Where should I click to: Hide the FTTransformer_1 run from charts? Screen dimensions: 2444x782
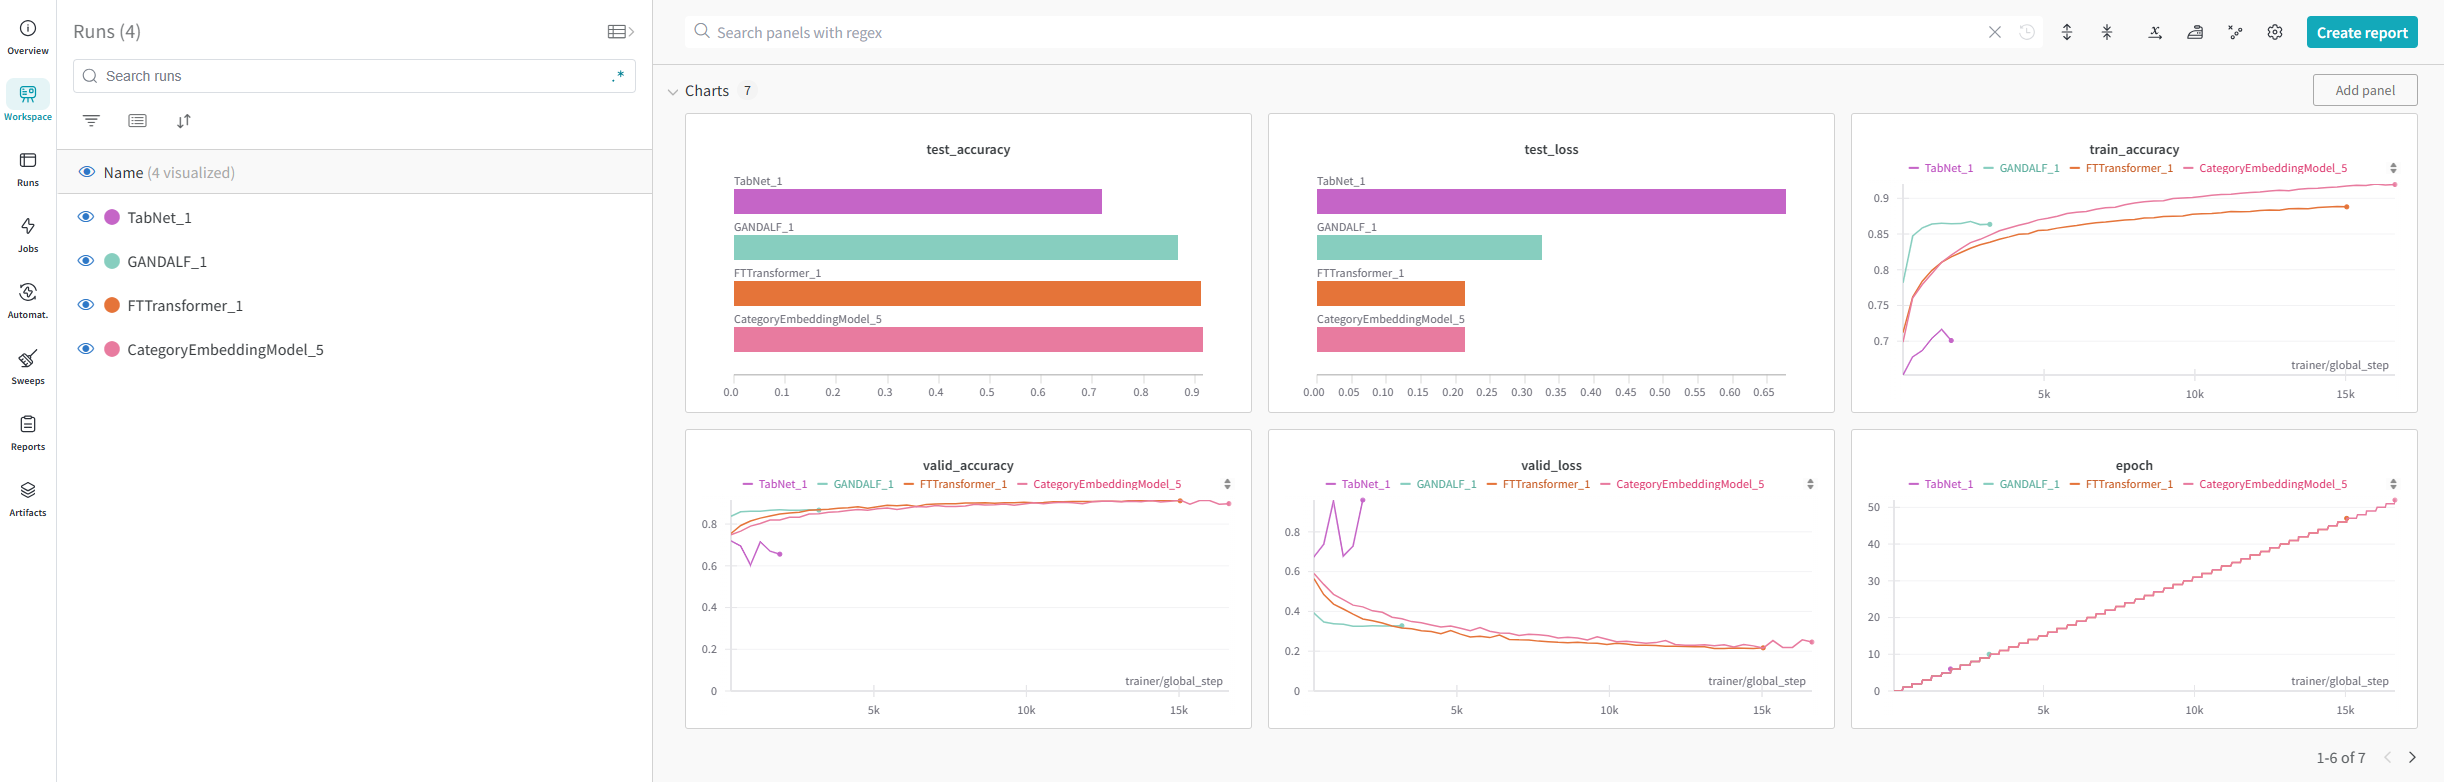coord(86,305)
